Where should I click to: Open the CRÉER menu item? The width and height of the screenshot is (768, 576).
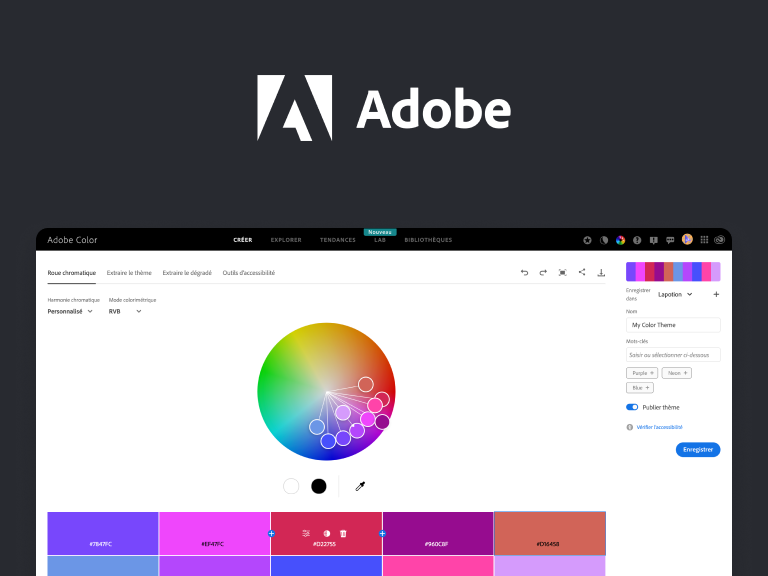[242, 240]
